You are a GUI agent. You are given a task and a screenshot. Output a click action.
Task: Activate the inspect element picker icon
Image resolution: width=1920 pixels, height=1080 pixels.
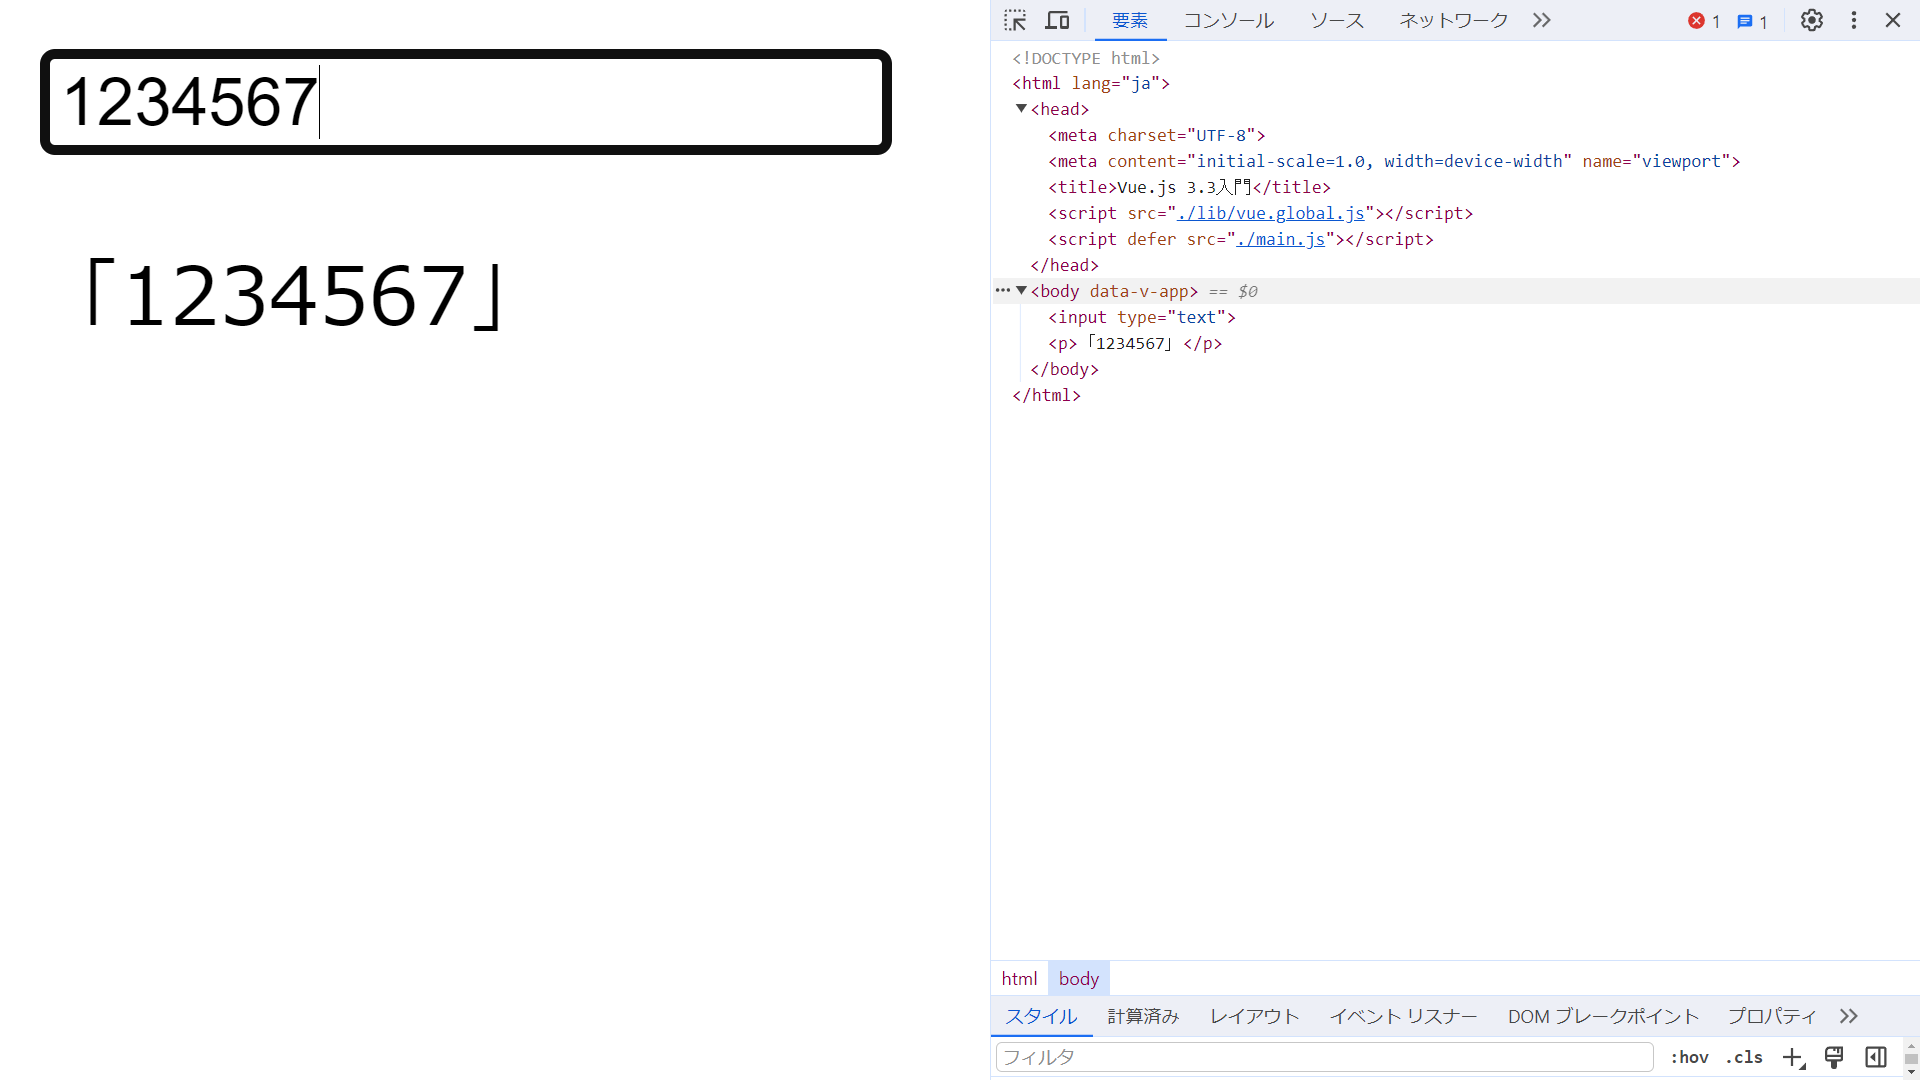pyautogui.click(x=1015, y=20)
